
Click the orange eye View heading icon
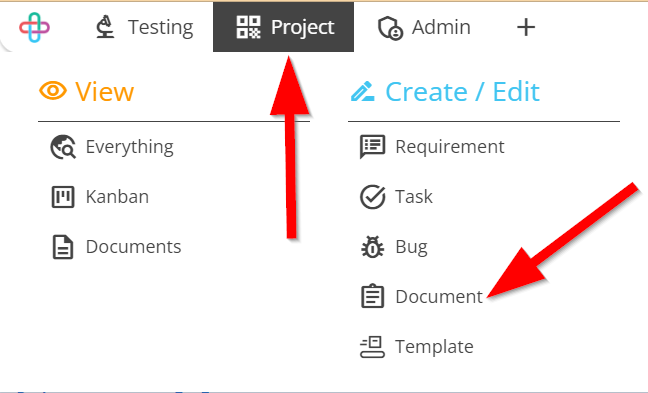pyautogui.click(x=53, y=91)
